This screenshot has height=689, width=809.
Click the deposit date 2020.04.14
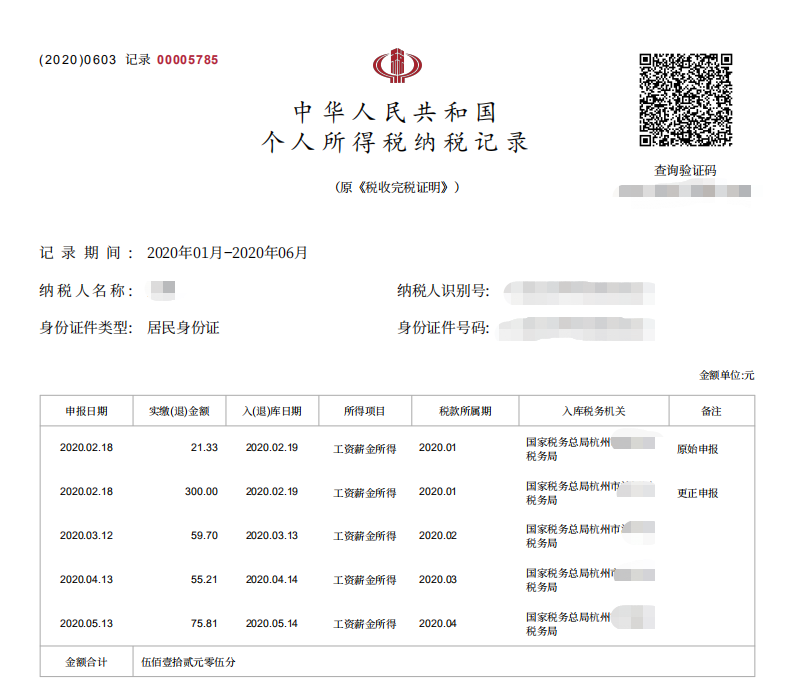(x=272, y=579)
